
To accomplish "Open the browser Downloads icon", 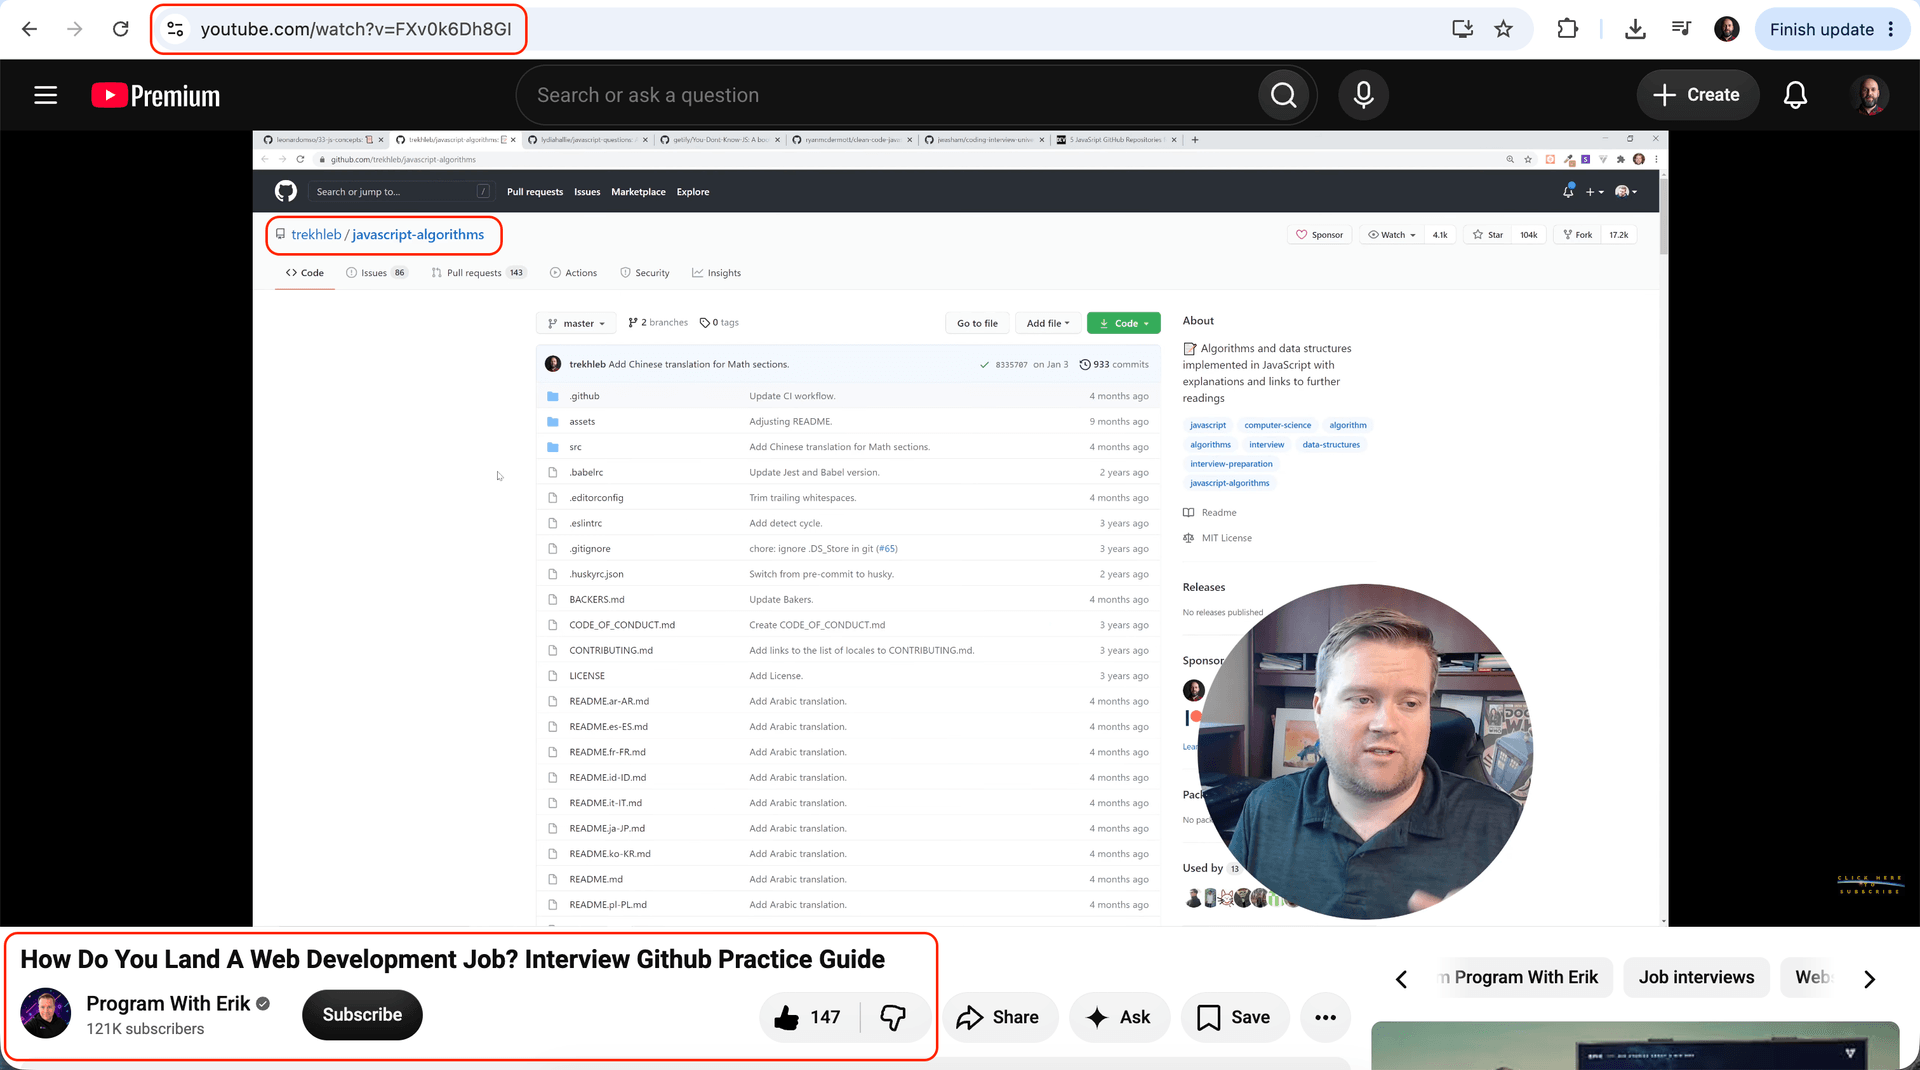I will click(x=1635, y=29).
